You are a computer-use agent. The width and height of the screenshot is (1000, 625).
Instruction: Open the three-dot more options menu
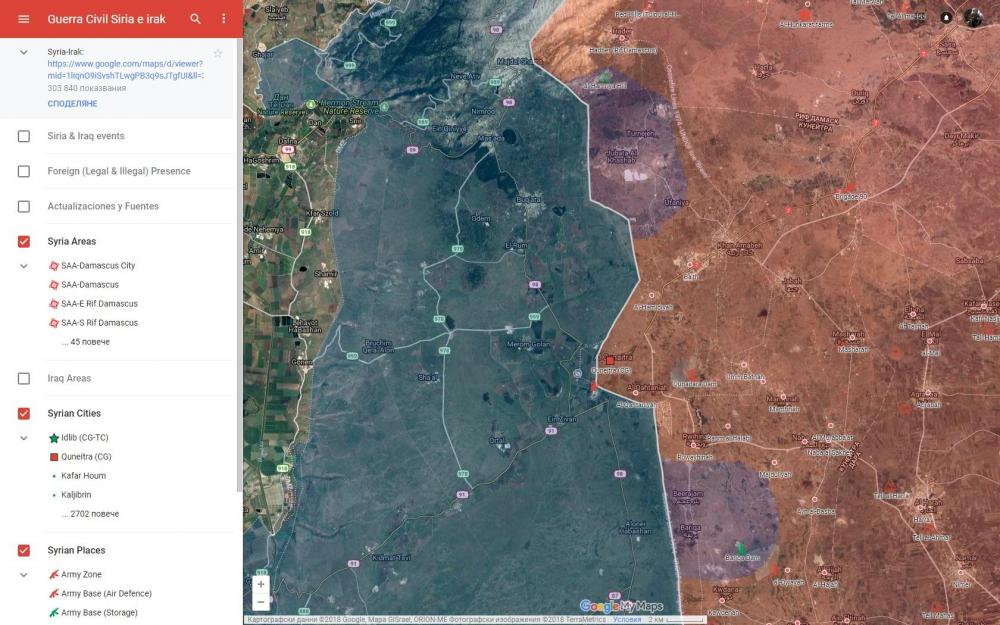coord(223,19)
